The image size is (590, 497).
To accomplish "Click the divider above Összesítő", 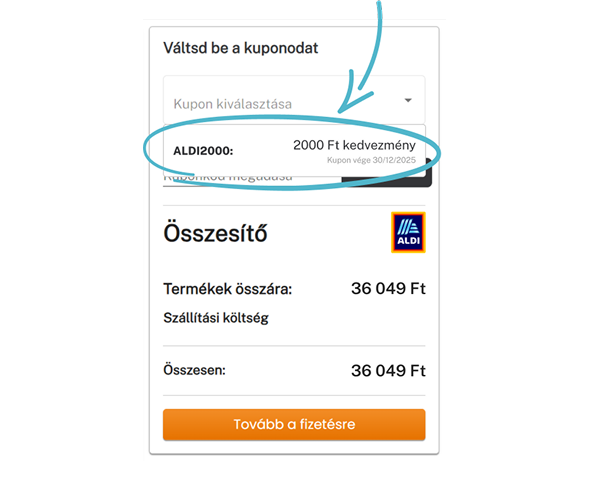I will (294, 205).
